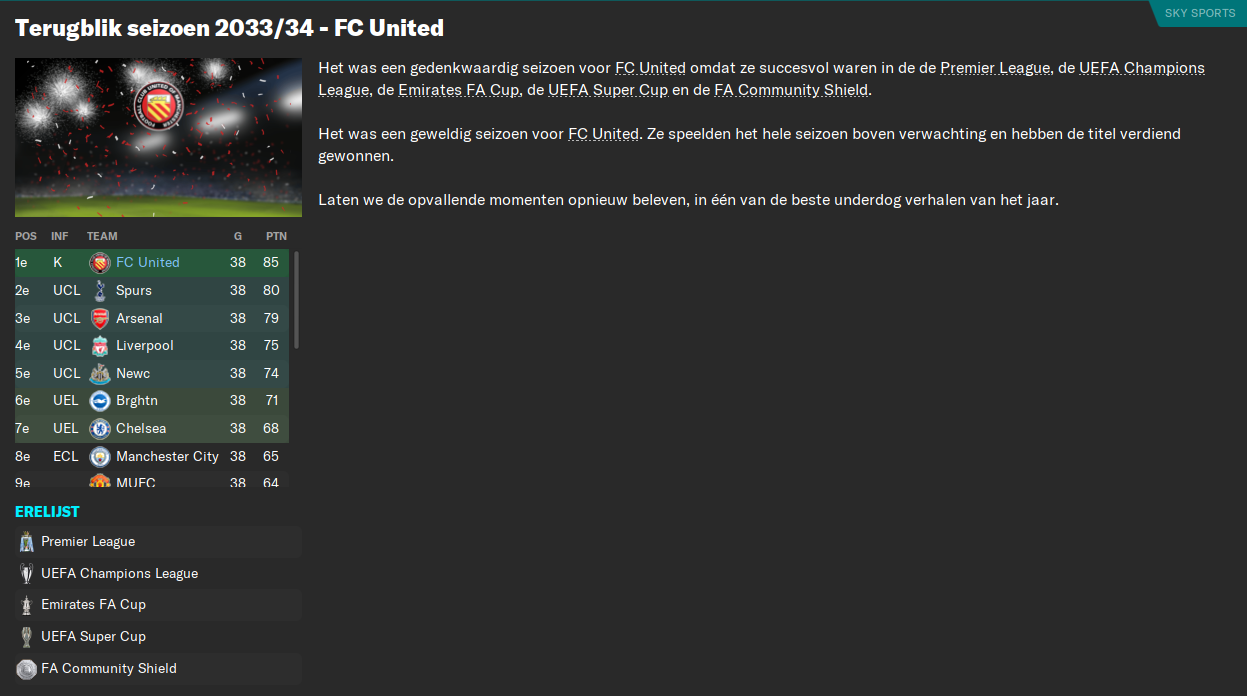Click the celebration fireworks image
The height and width of the screenshot is (696, 1247).
158,138
